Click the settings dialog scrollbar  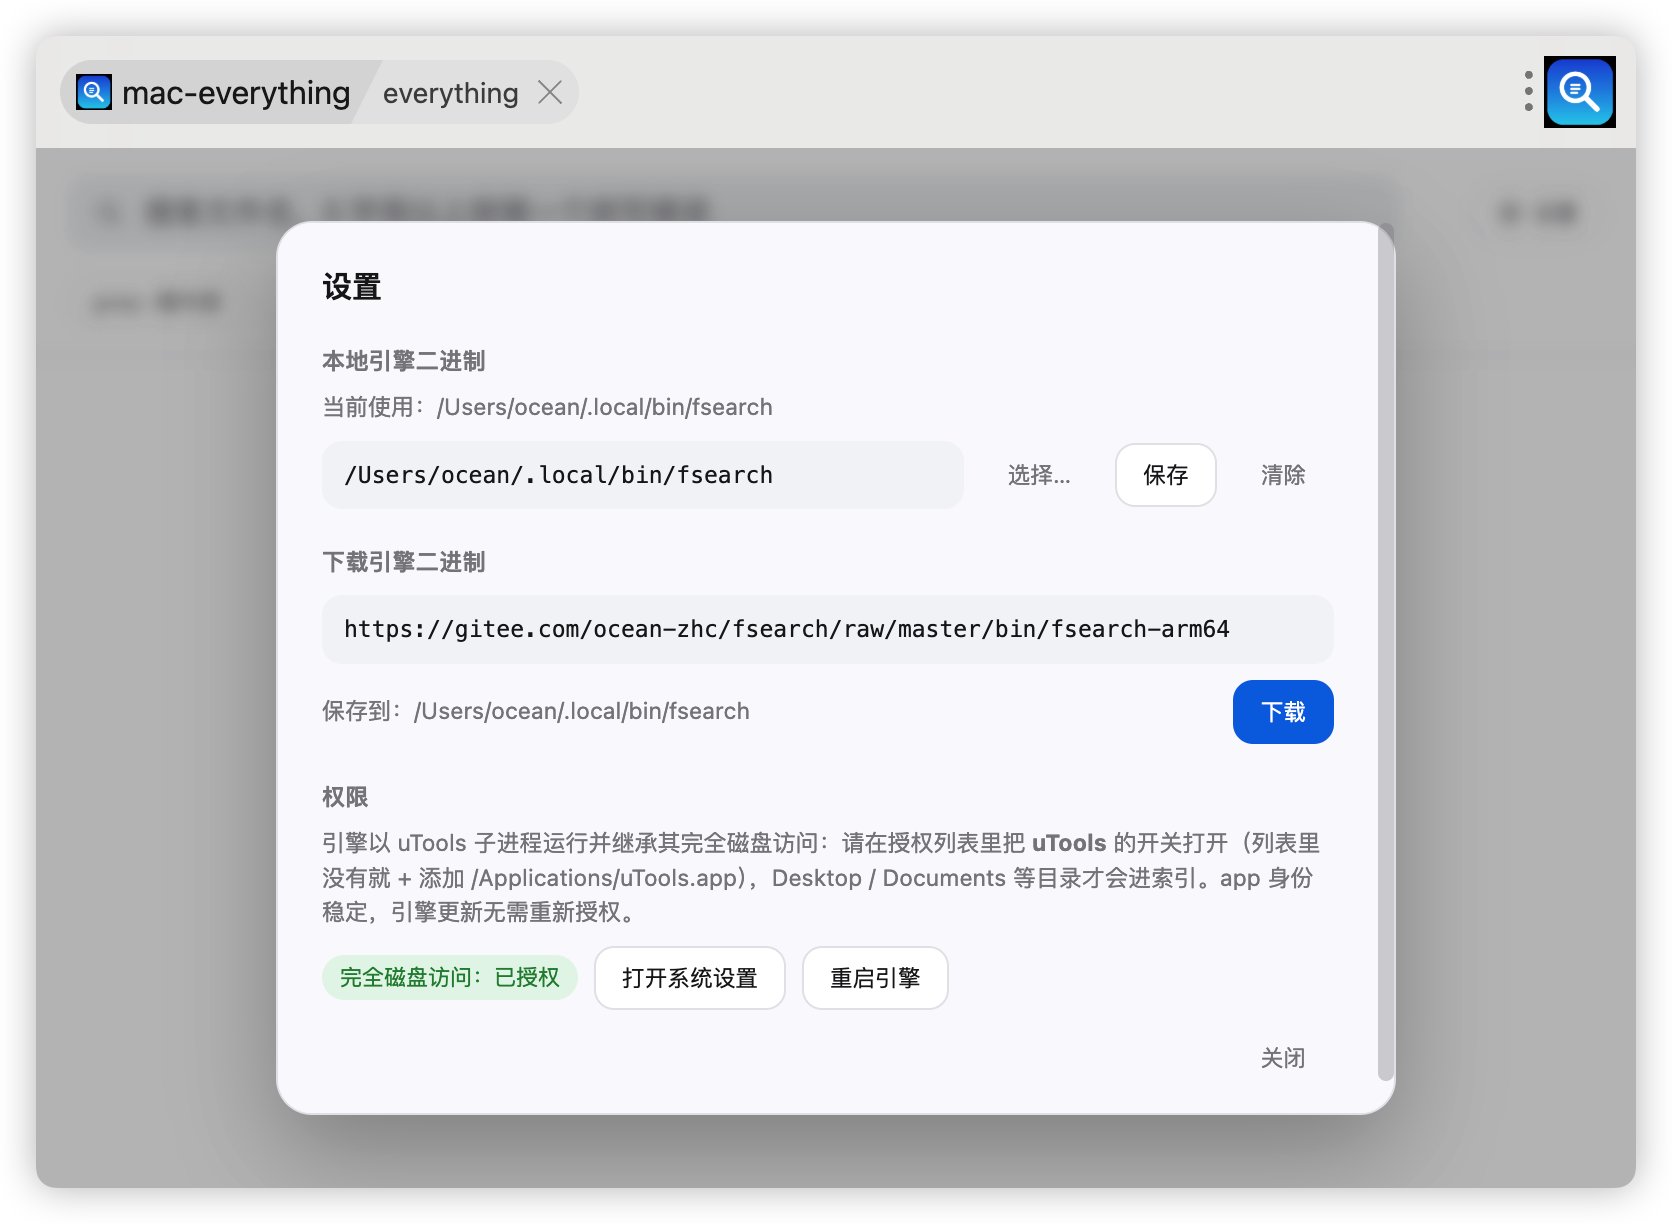click(1385, 652)
